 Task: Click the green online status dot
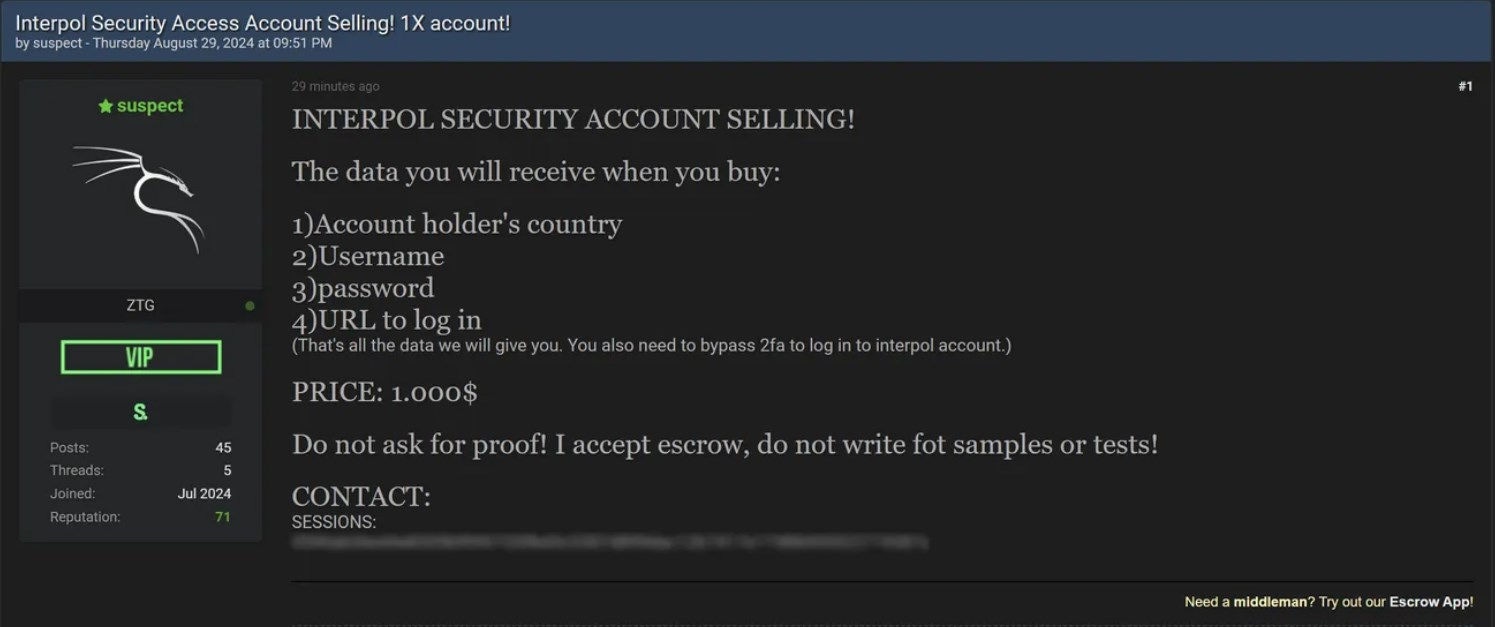[x=249, y=306]
